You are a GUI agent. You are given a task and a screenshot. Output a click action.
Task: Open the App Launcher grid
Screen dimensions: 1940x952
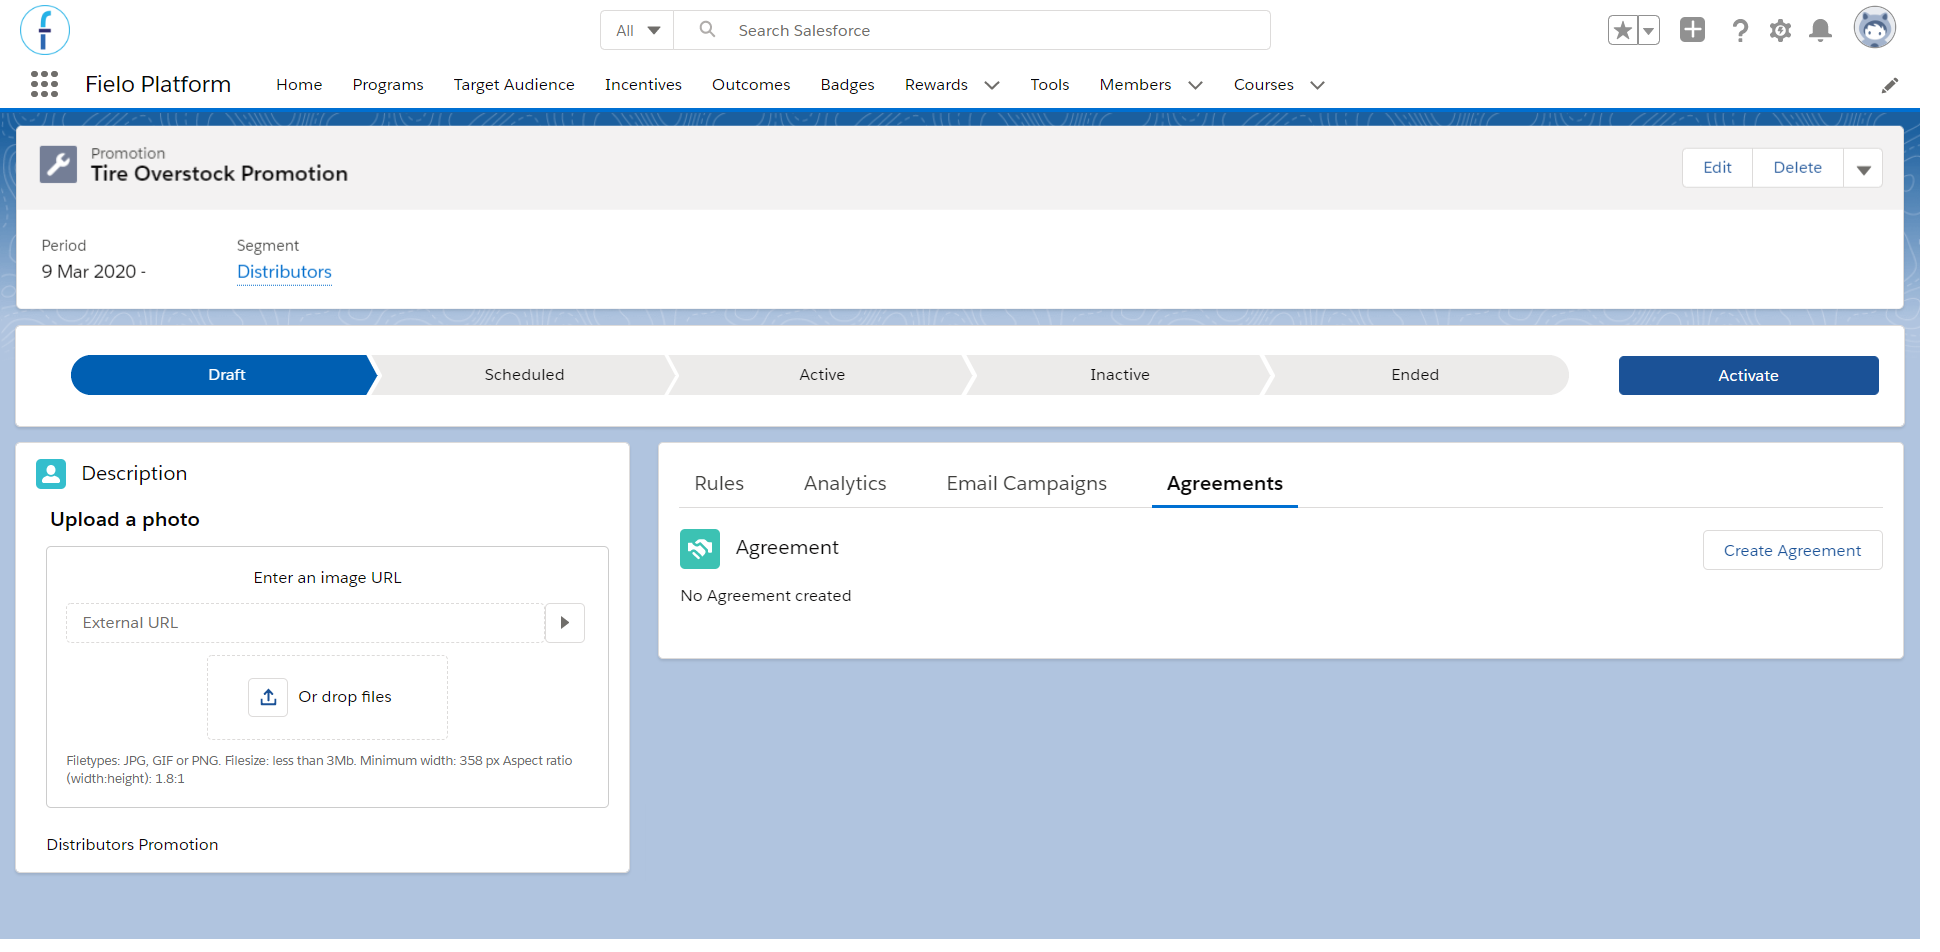[x=44, y=84]
